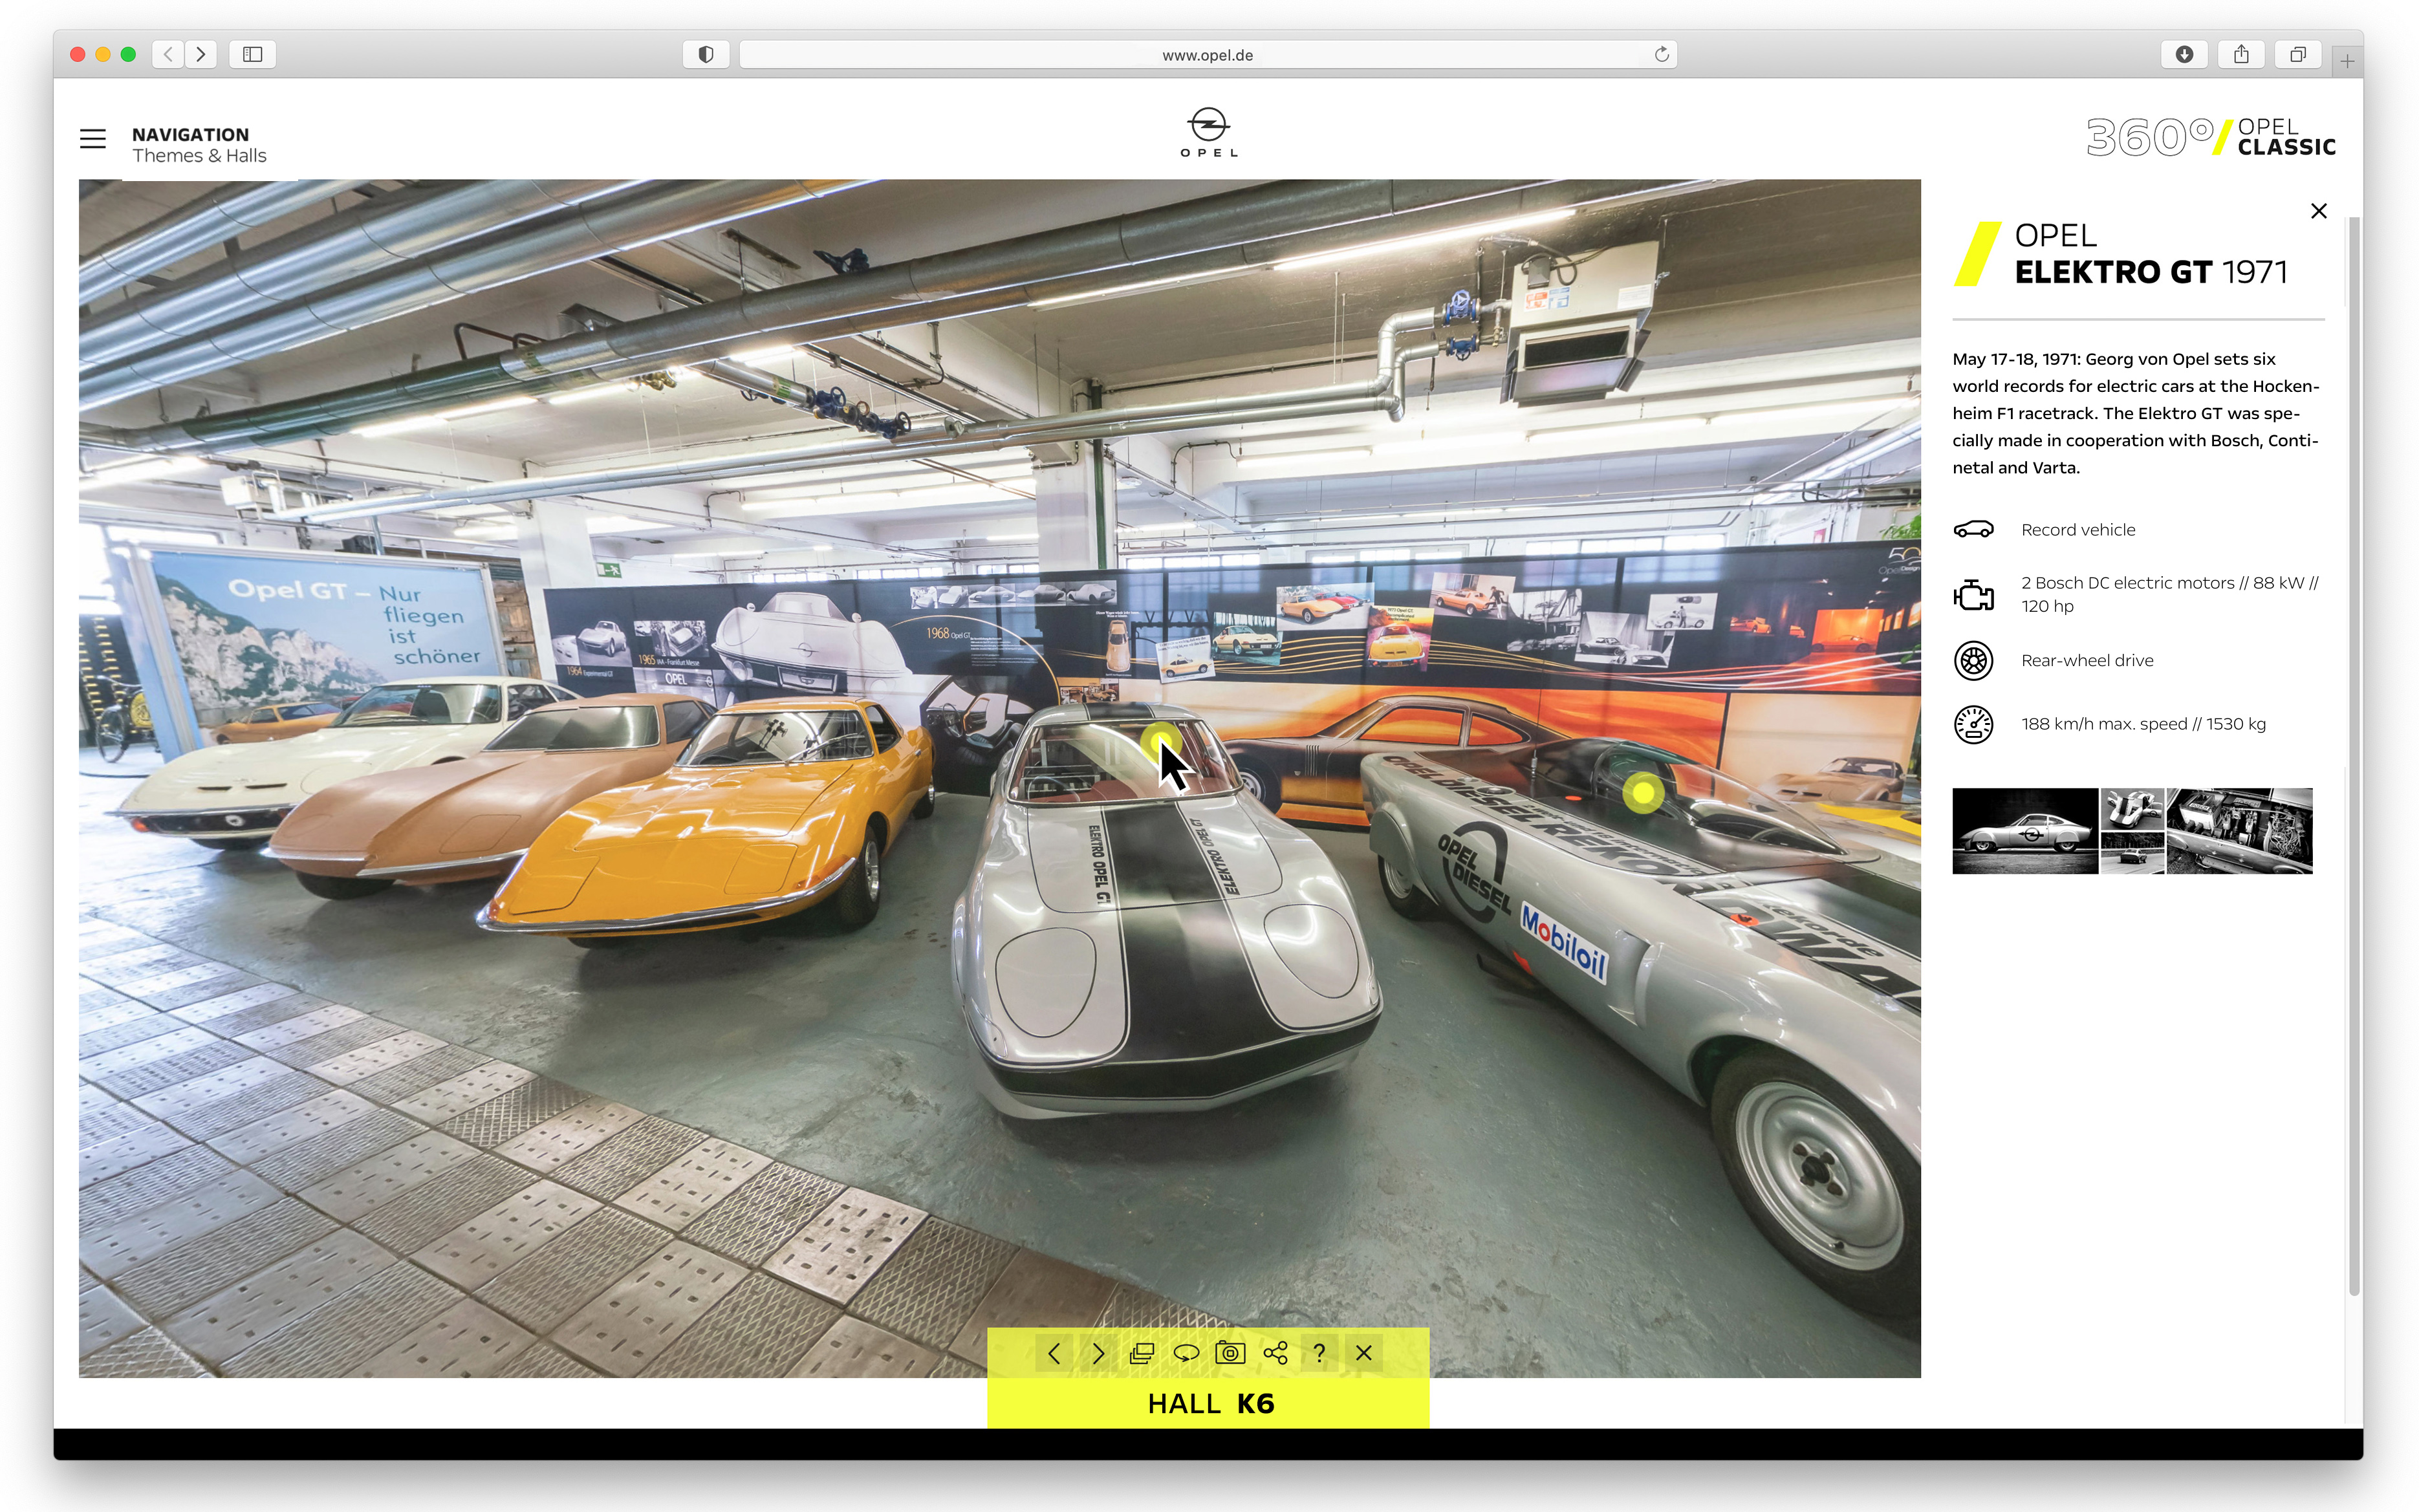2419x1512 pixels.
Task: Click the camera screenshot icon
Action: 1230,1353
